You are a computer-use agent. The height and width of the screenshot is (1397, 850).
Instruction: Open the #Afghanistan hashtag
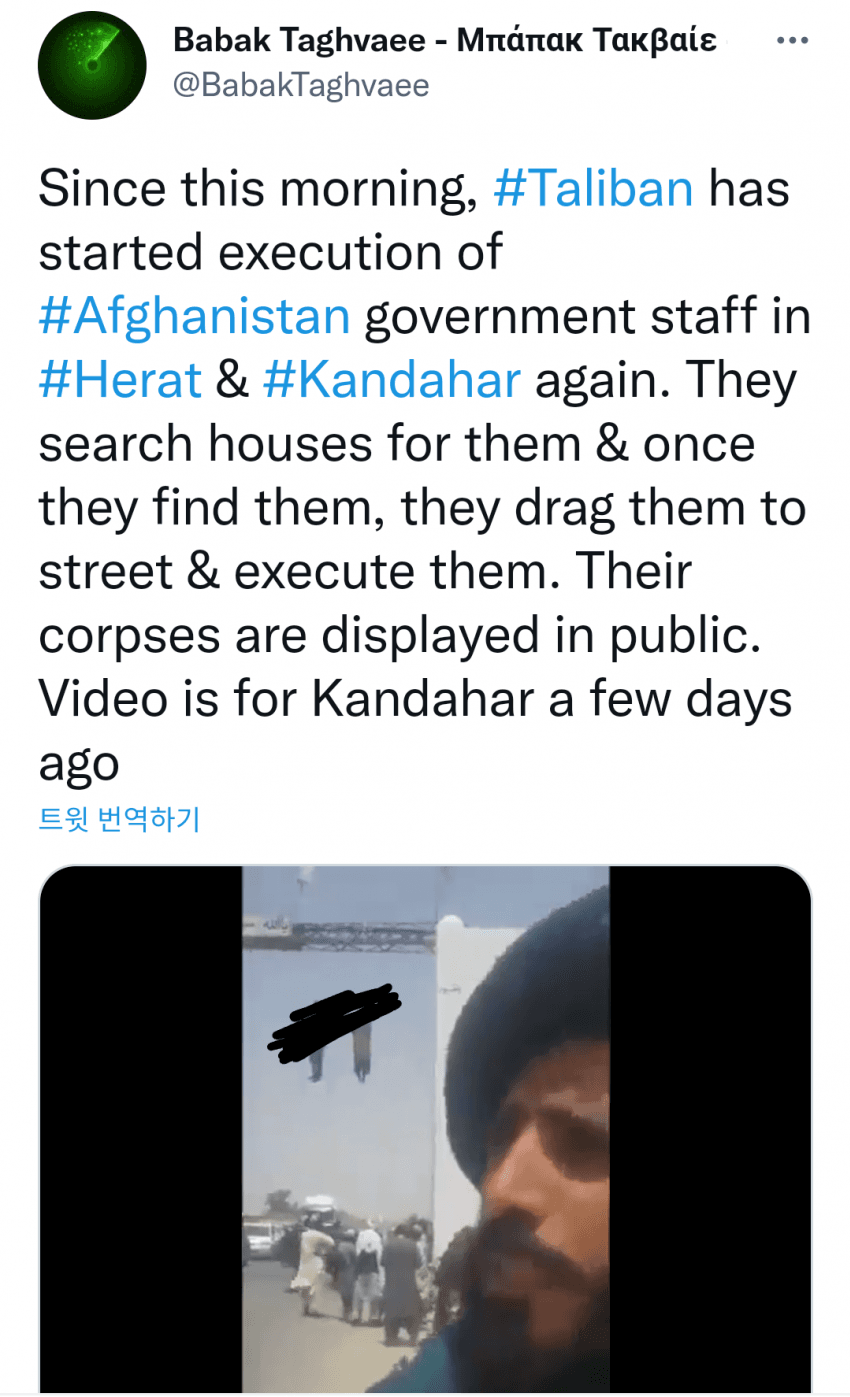tap(195, 317)
